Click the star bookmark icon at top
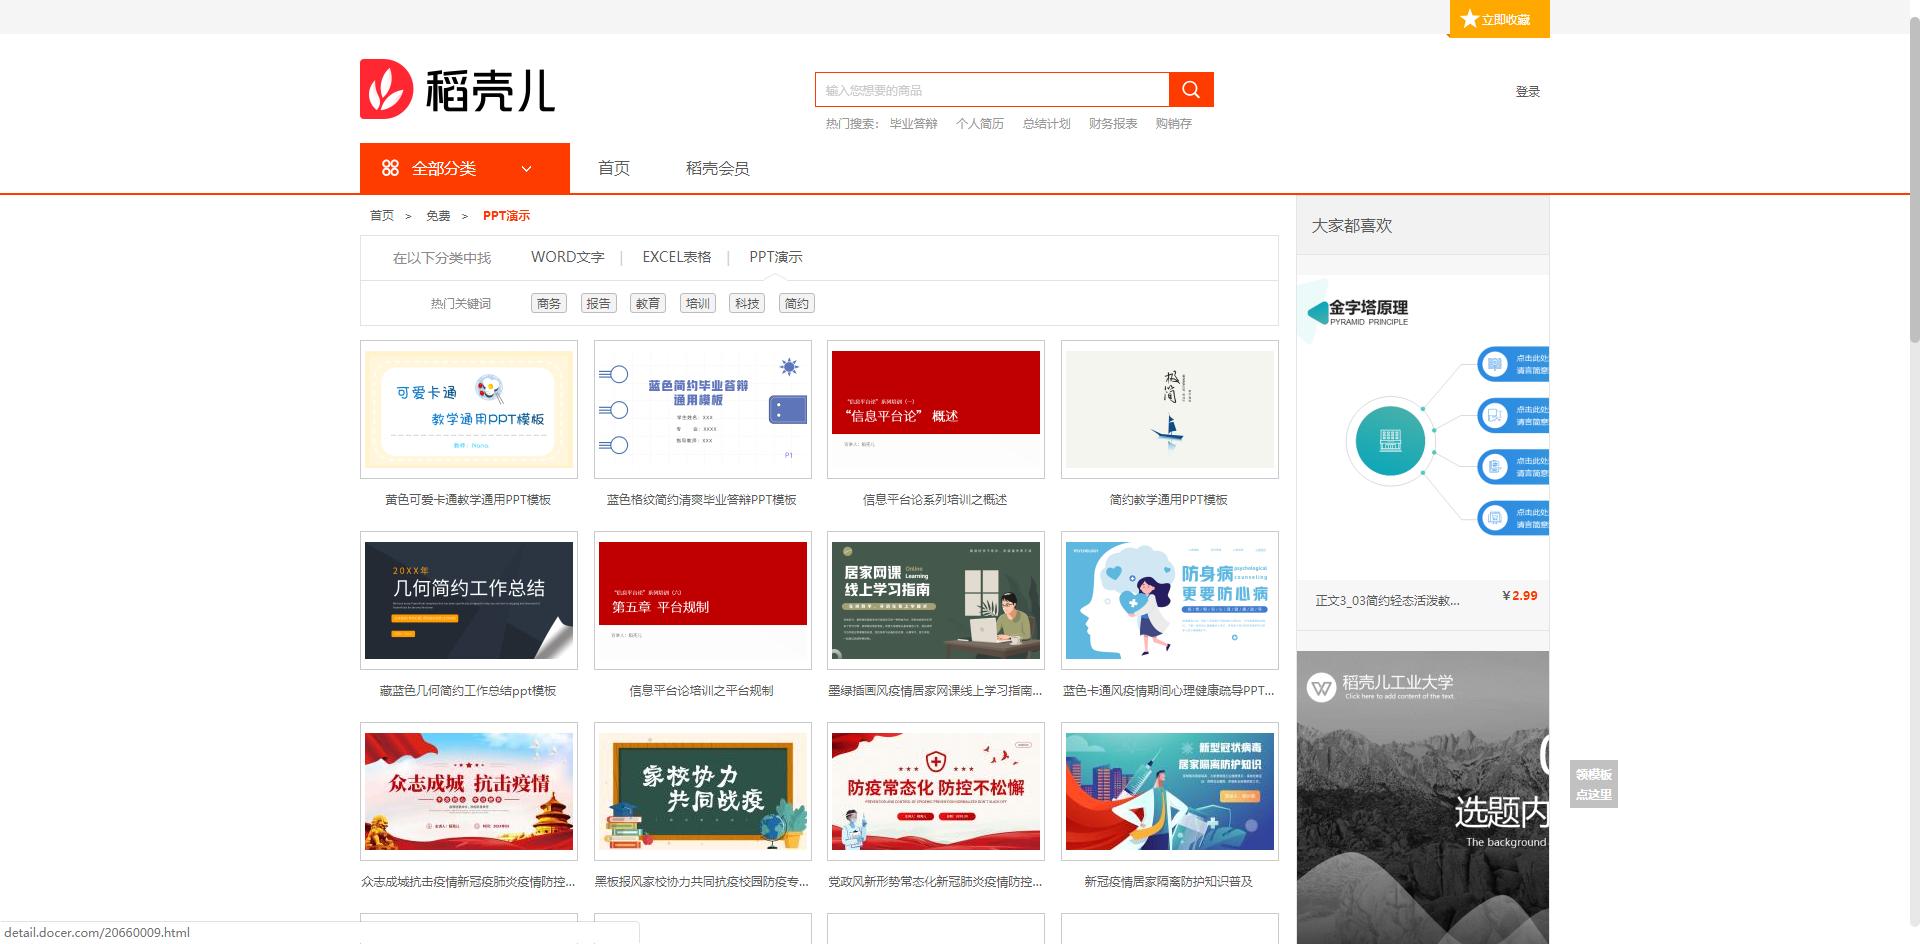This screenshot has width=1920, height=944. tap(1469, 19)
